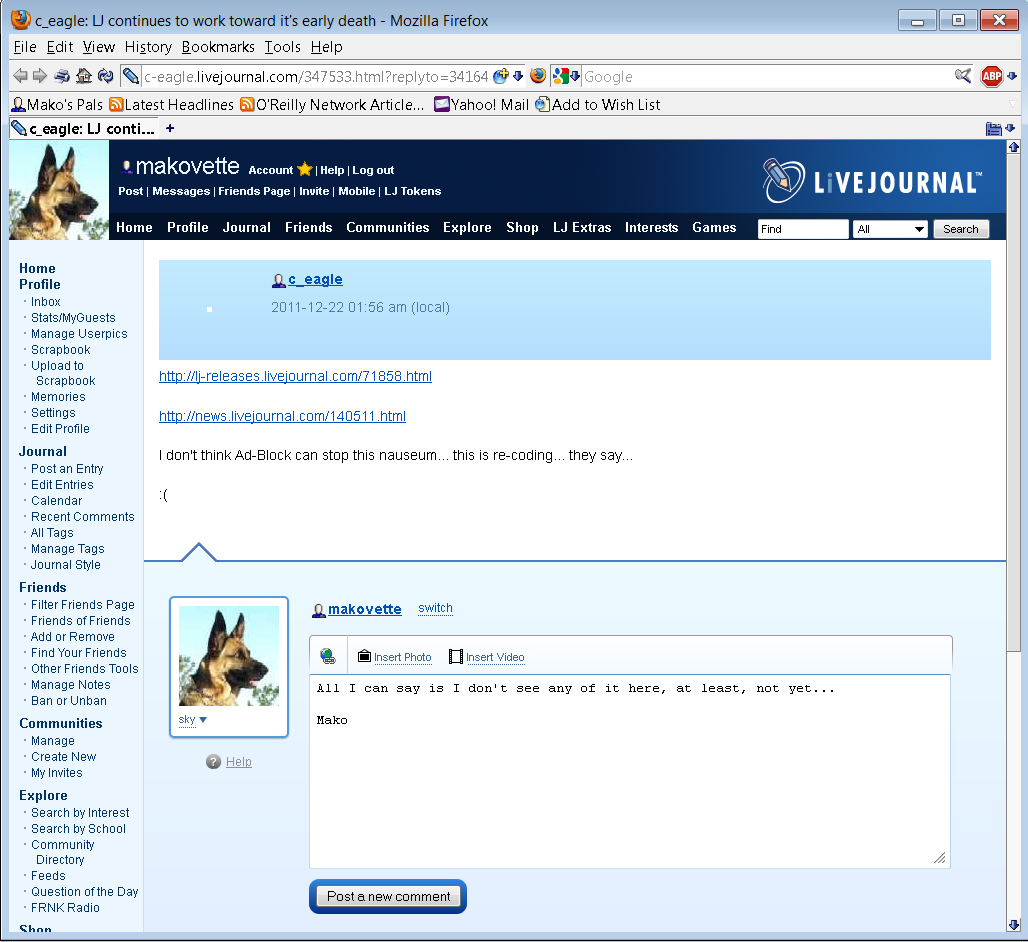Click inside the comment text area
Viewport: 1028px width, 942px height.
[629, 780]
